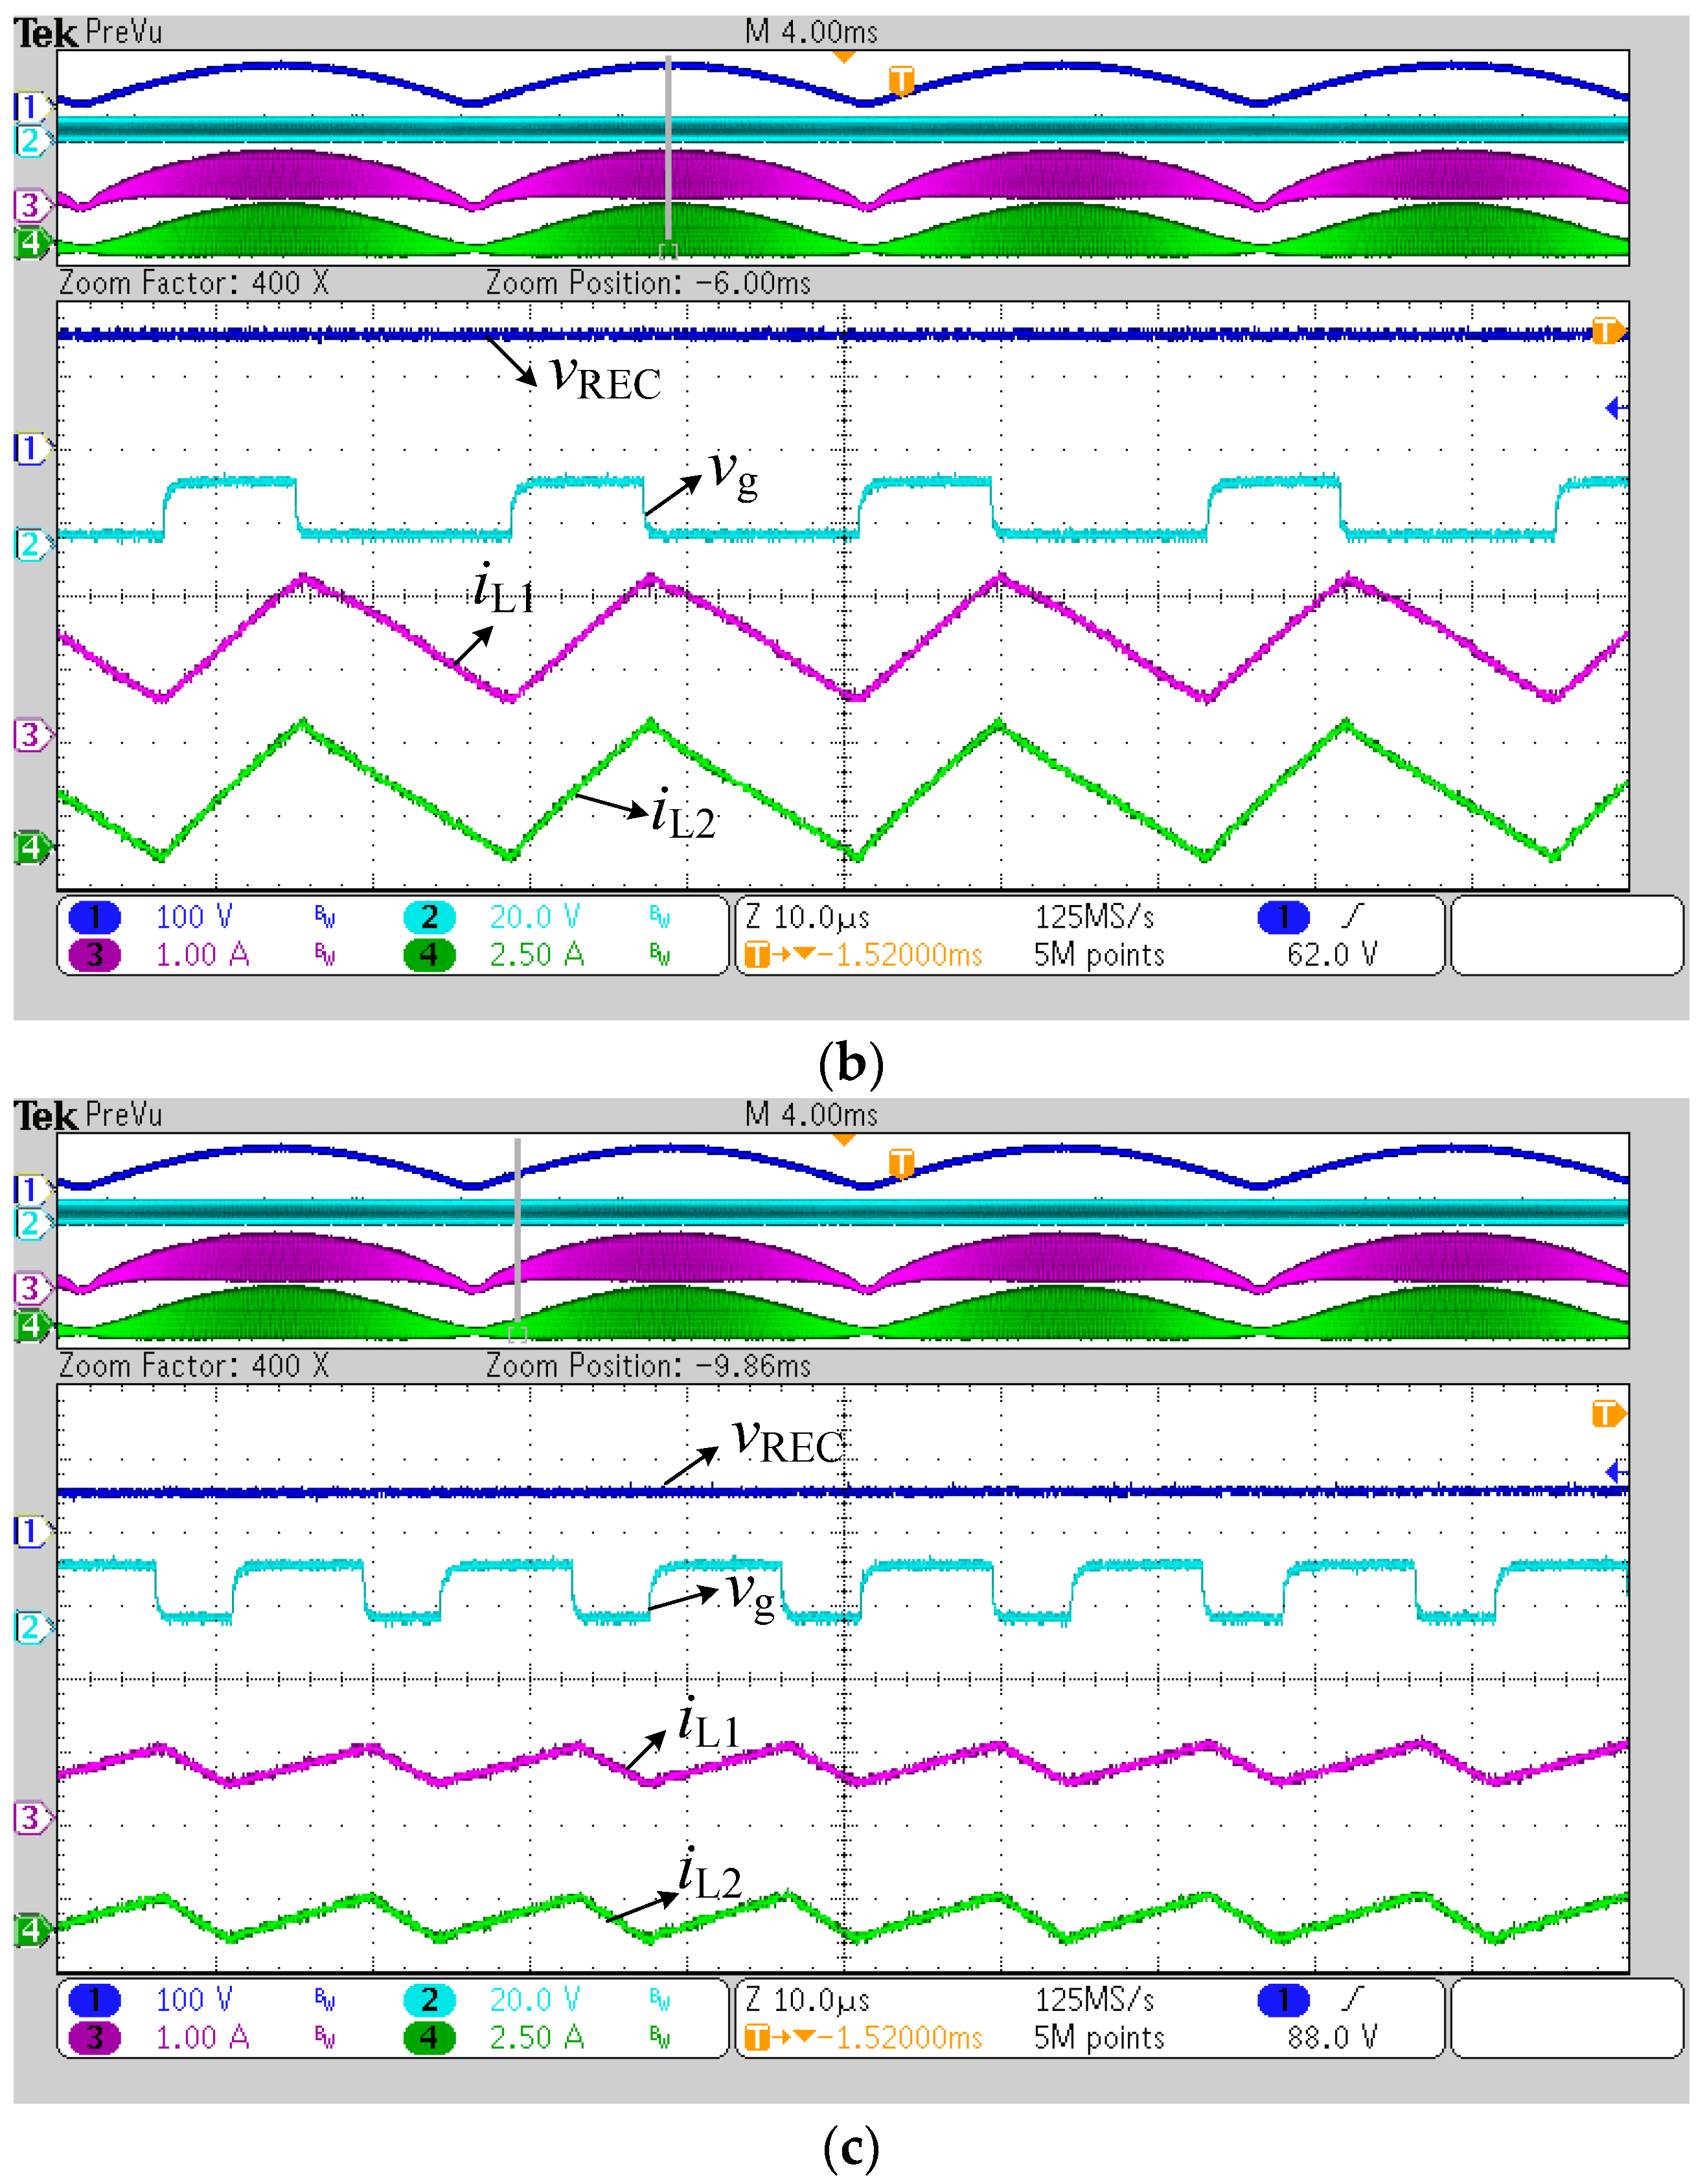Click the '88.0 V' trigger level readout
Screen dimensions: 1705x2184
[x=1332, y=2038]
